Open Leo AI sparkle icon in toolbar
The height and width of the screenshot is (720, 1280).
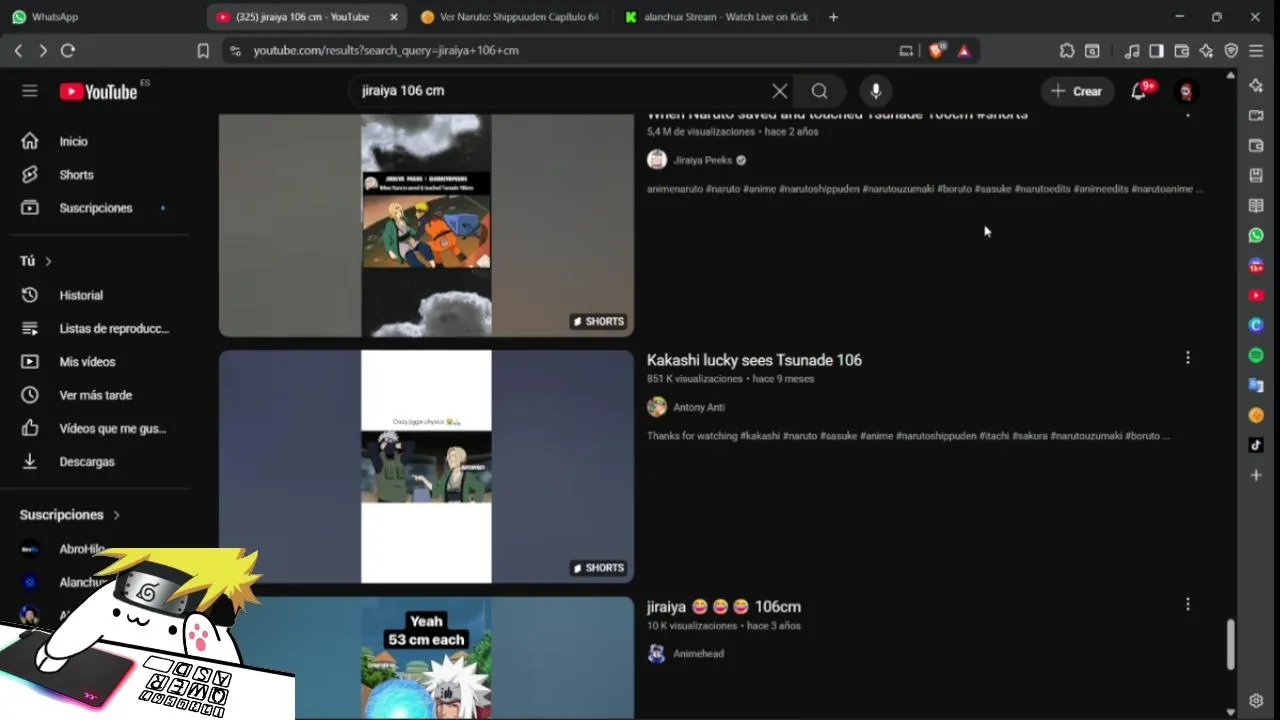pos(1206,50)
